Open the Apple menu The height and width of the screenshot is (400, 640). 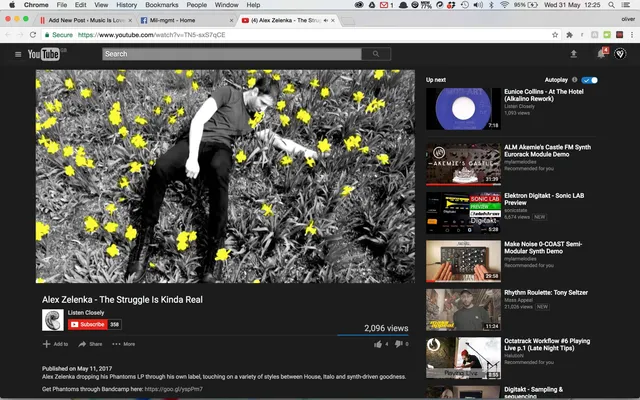[x=12, y=5]
